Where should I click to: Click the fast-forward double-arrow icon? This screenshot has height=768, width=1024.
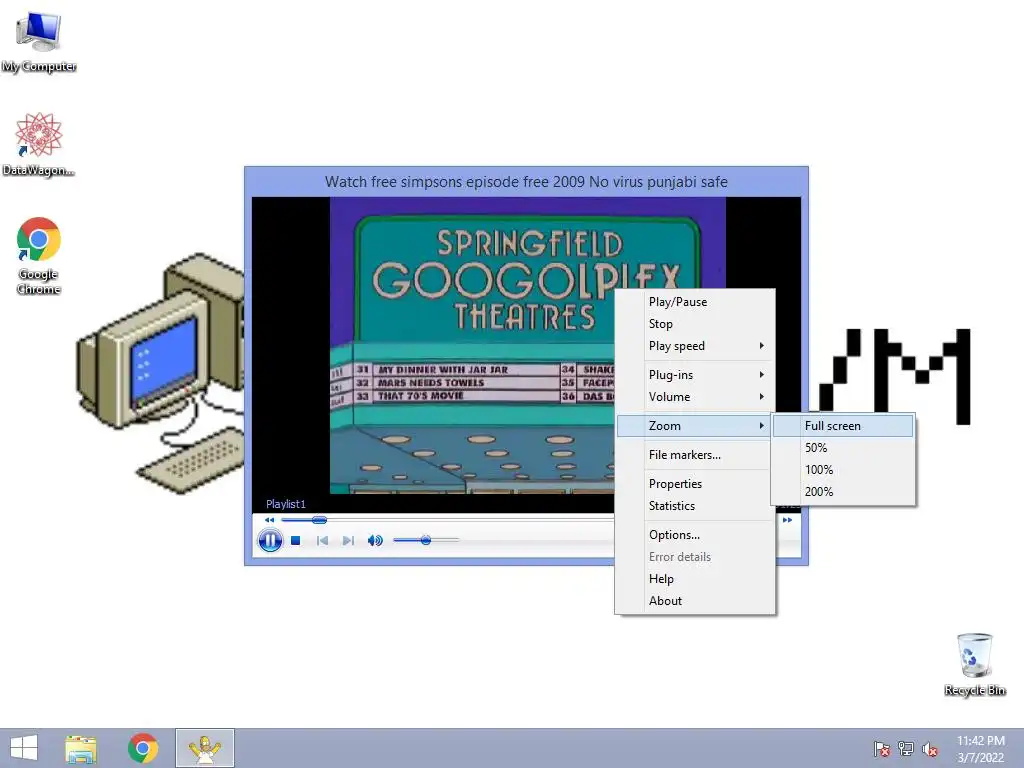click(788, 520)
